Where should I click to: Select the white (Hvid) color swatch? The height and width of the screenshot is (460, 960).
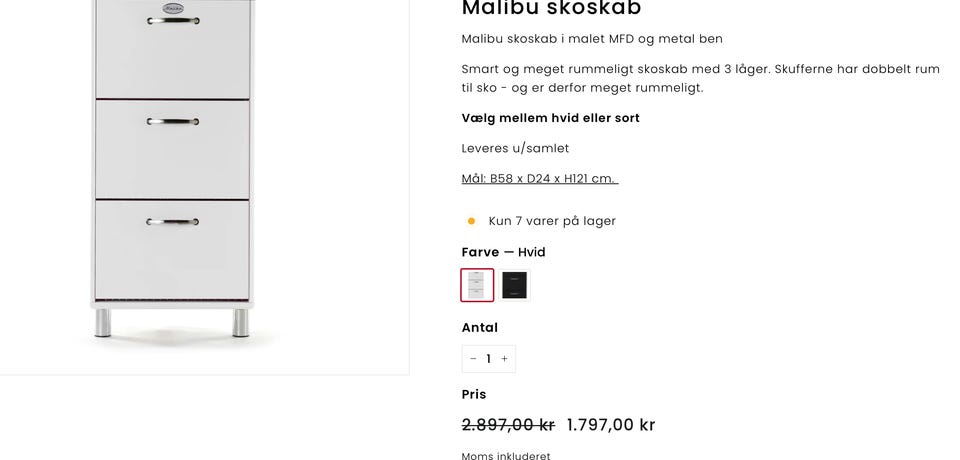point(477,285)
